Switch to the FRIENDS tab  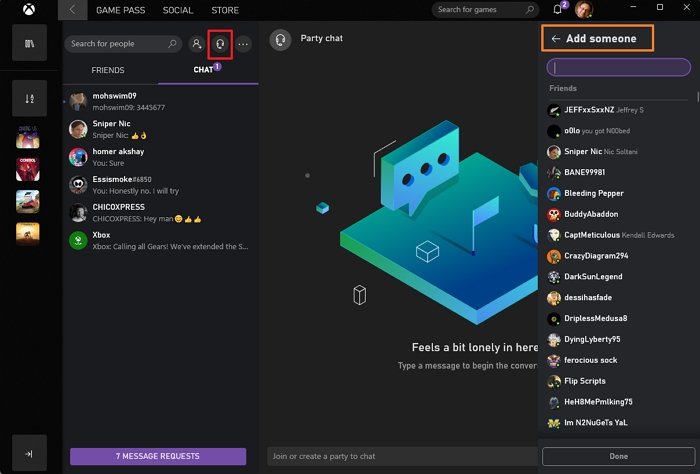(108, 70)
